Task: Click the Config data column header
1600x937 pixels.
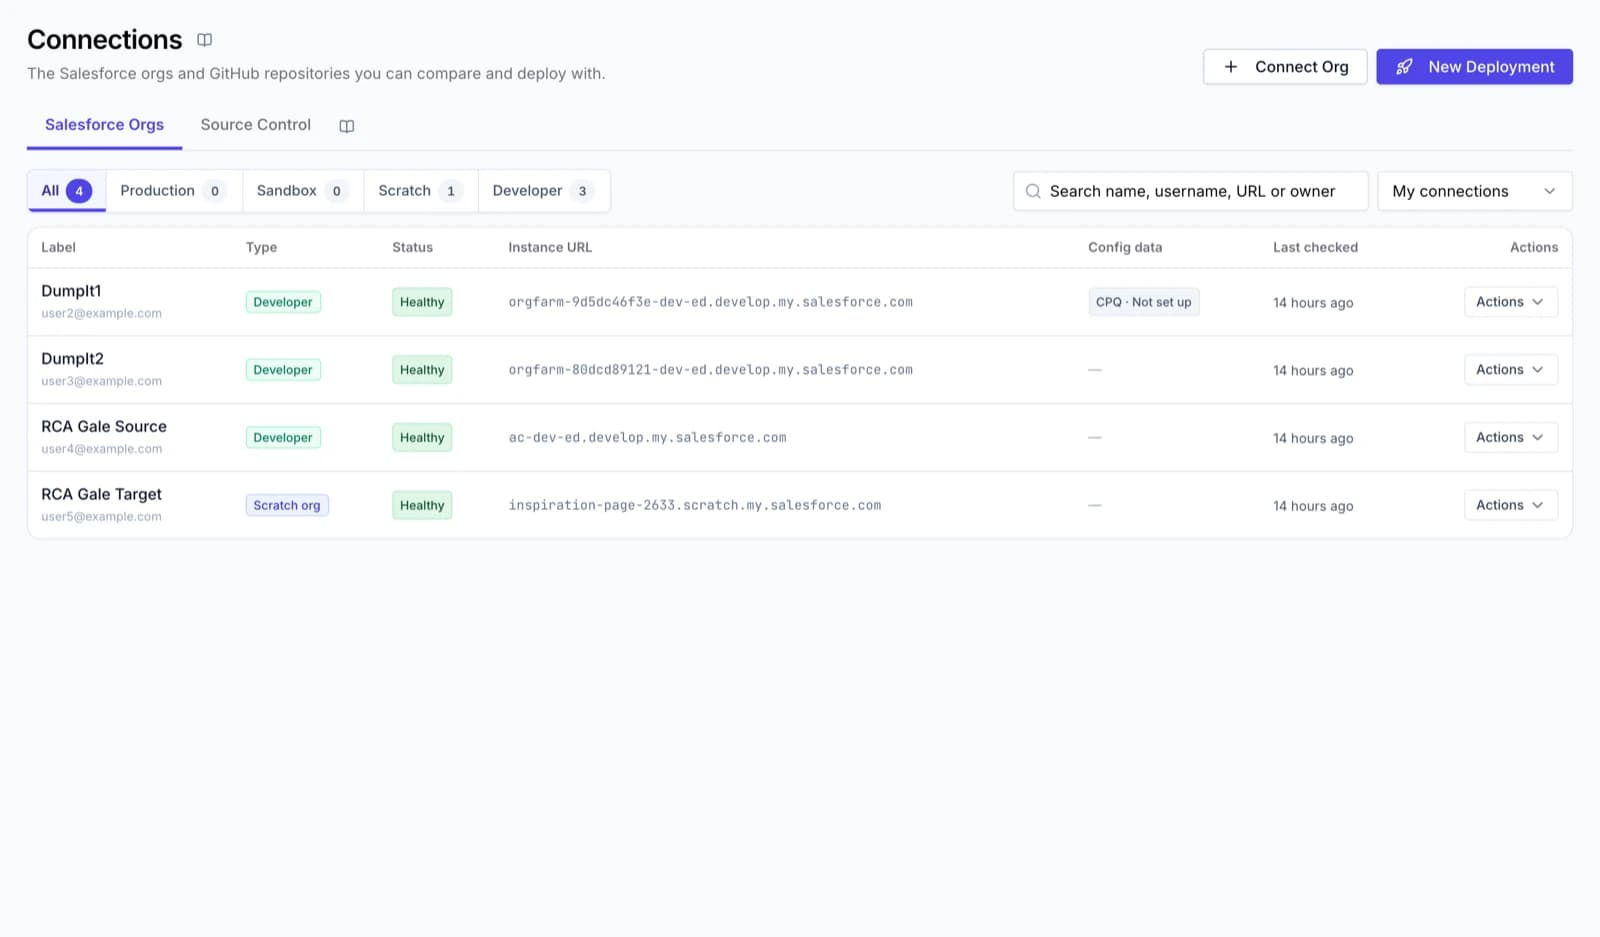Action: tap(1125, 247)
